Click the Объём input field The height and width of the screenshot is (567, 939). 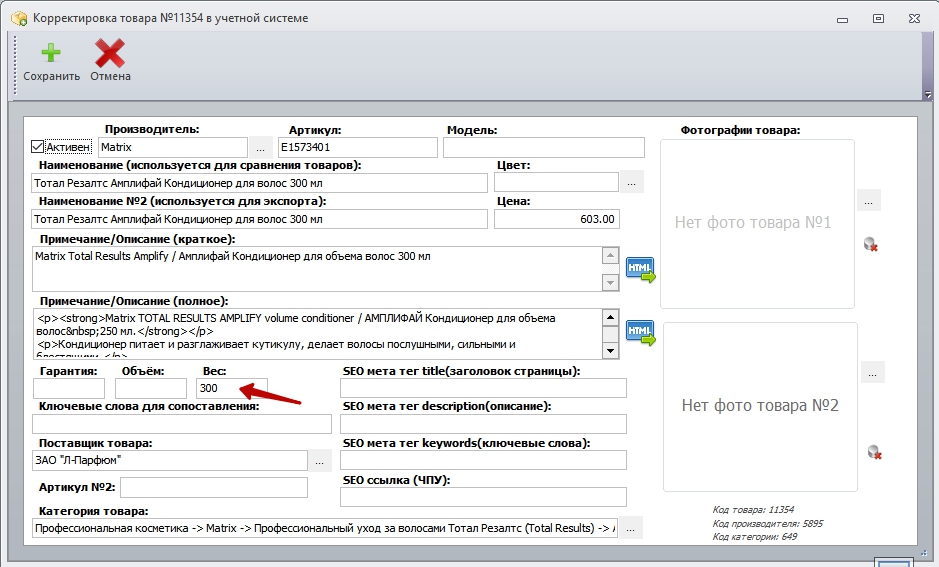click(x=151, y=389)
